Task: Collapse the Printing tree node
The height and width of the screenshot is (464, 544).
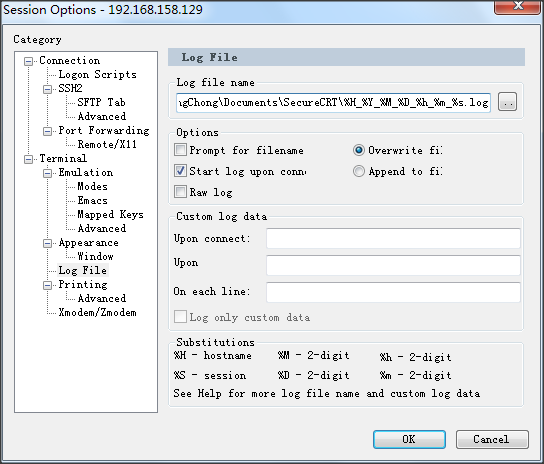Action: (48, 285)
